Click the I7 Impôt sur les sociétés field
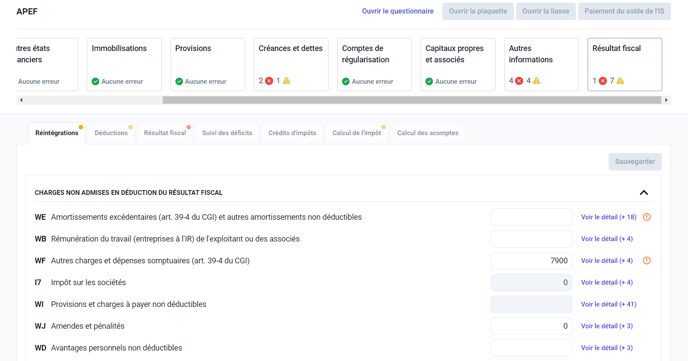 pyautogui.click(x=531, y=282)
